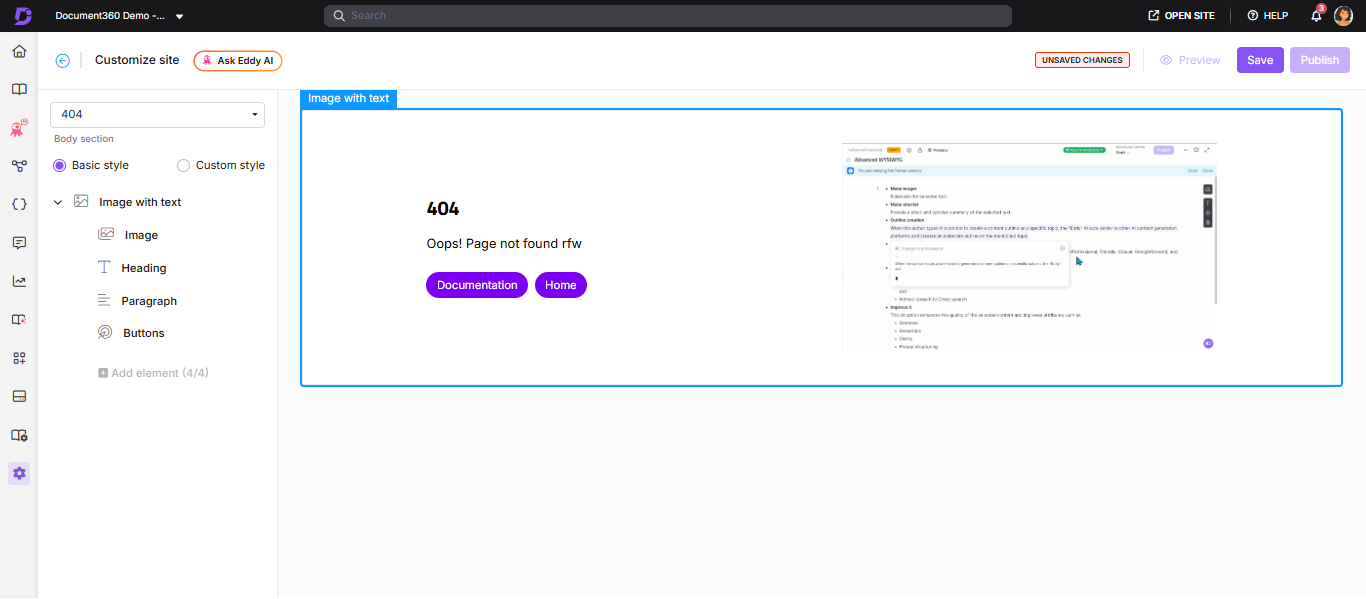Click the Home button in preview
This screenshot has width=1366, height=599.
[561, 285]
